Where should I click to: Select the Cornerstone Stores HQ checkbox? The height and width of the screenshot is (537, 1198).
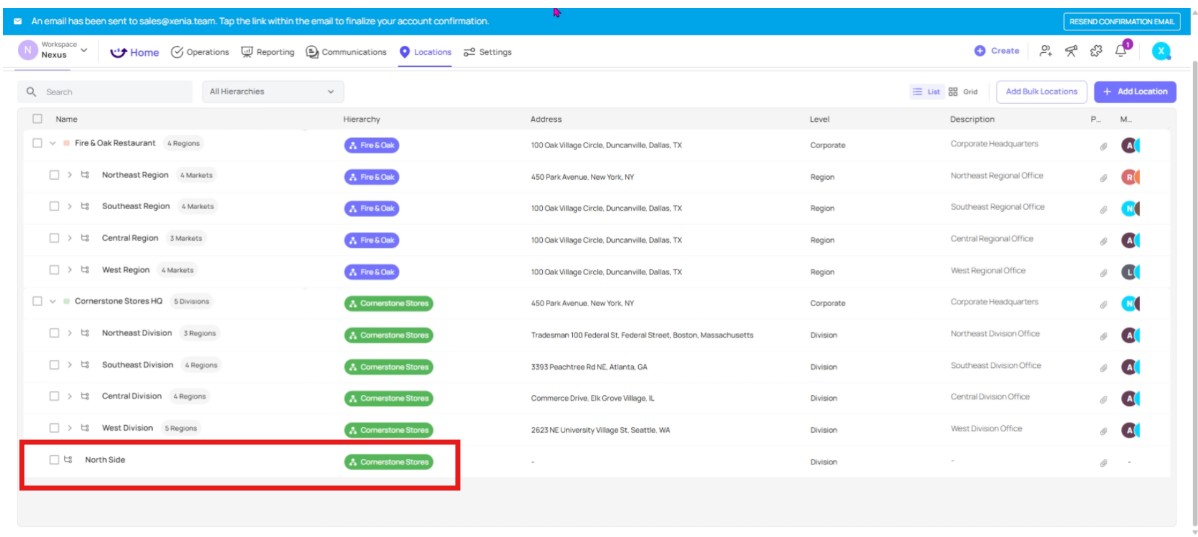point(37,301)
